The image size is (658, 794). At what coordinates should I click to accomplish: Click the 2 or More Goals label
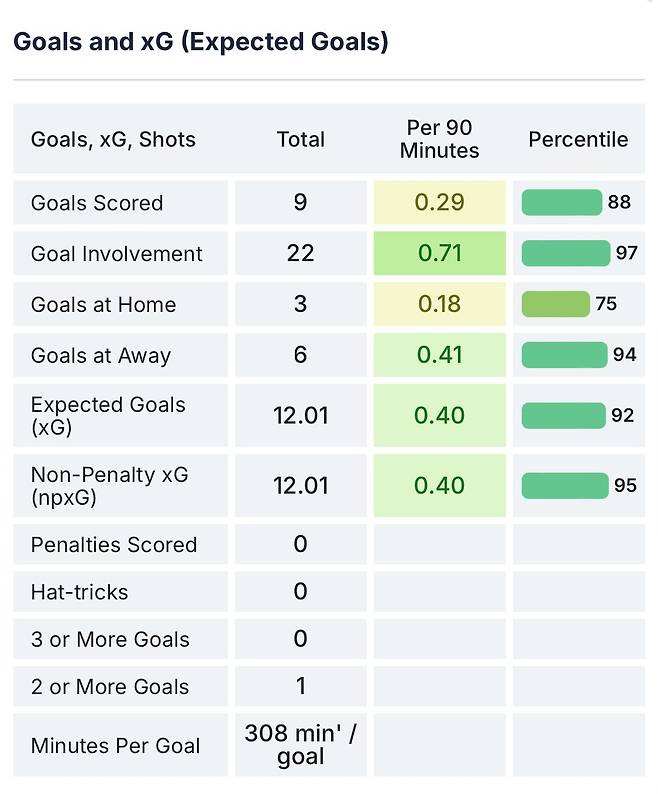click(110, 687)
